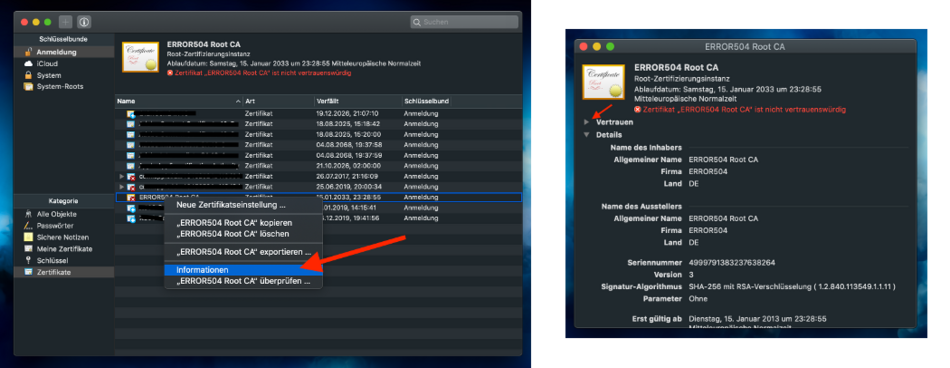Click the expiry date 21.10.2026, 02:00:00
This screenshot has width=950, height=368.
click(347, 166)
